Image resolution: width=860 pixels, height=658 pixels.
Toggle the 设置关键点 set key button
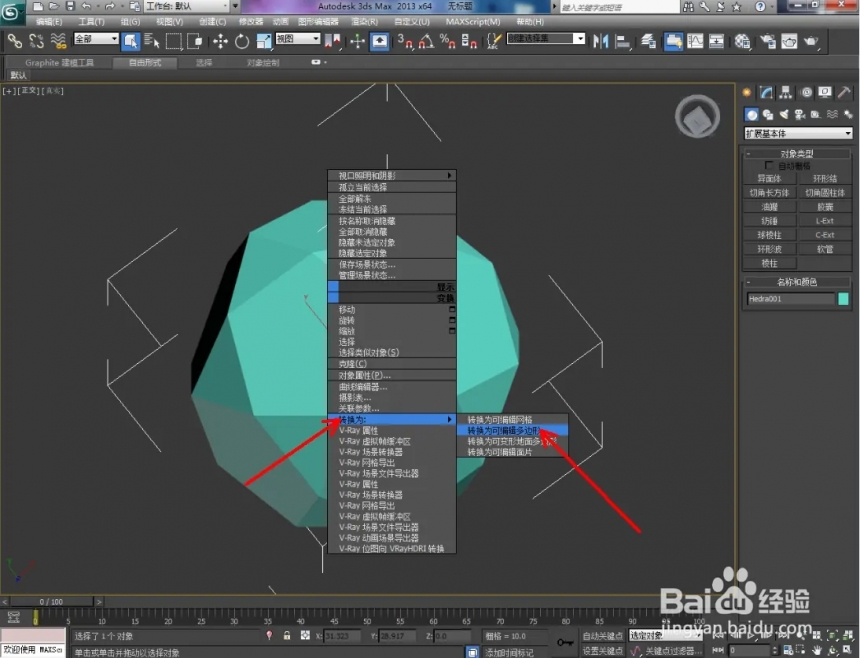coord(602,651)
